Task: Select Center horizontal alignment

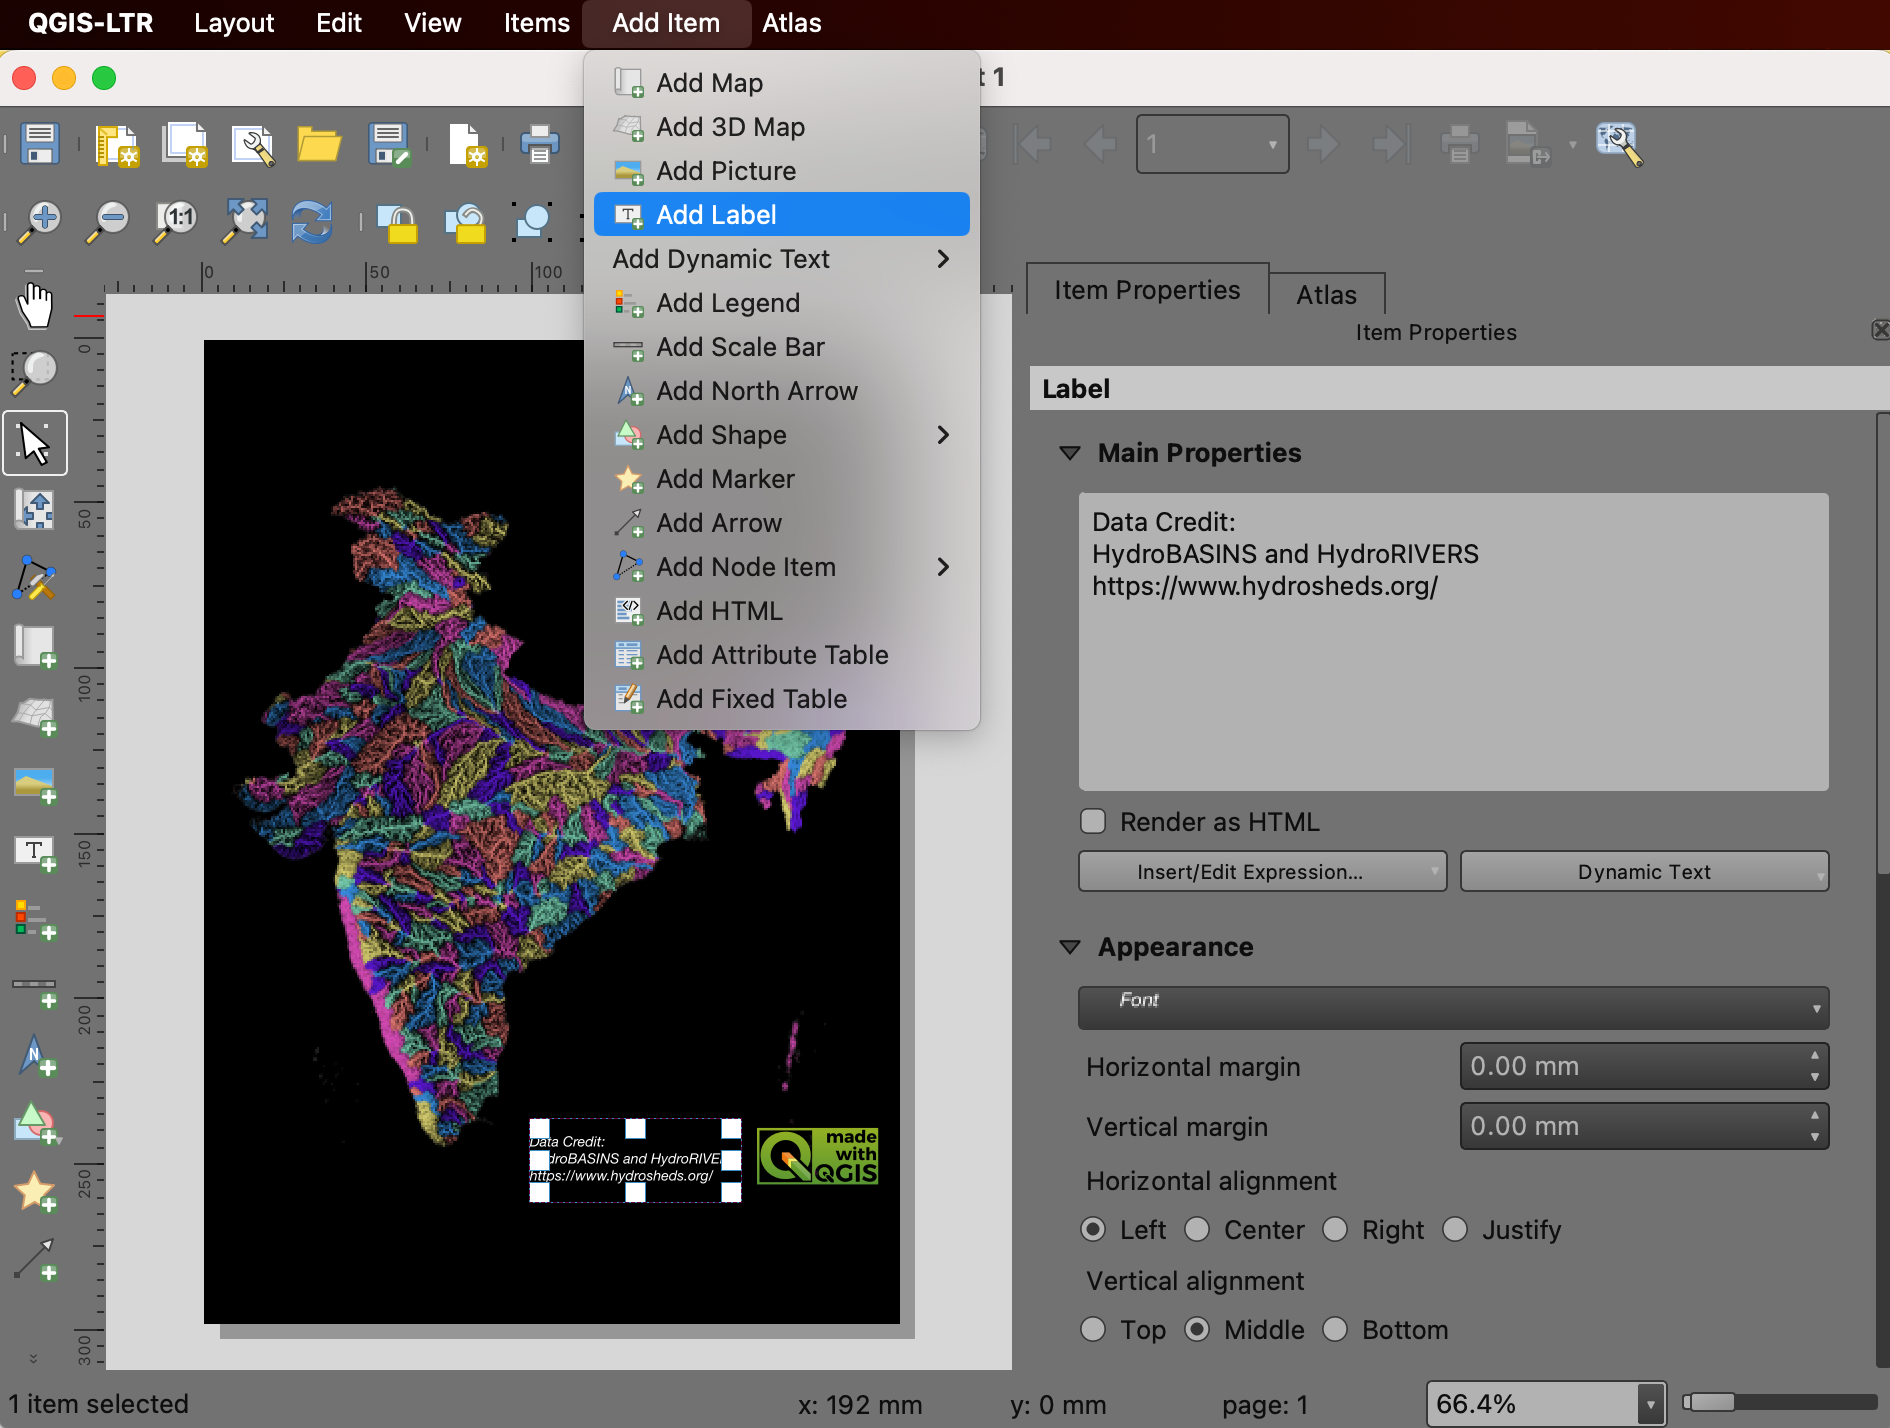Action: (x=1197, y=1230)
